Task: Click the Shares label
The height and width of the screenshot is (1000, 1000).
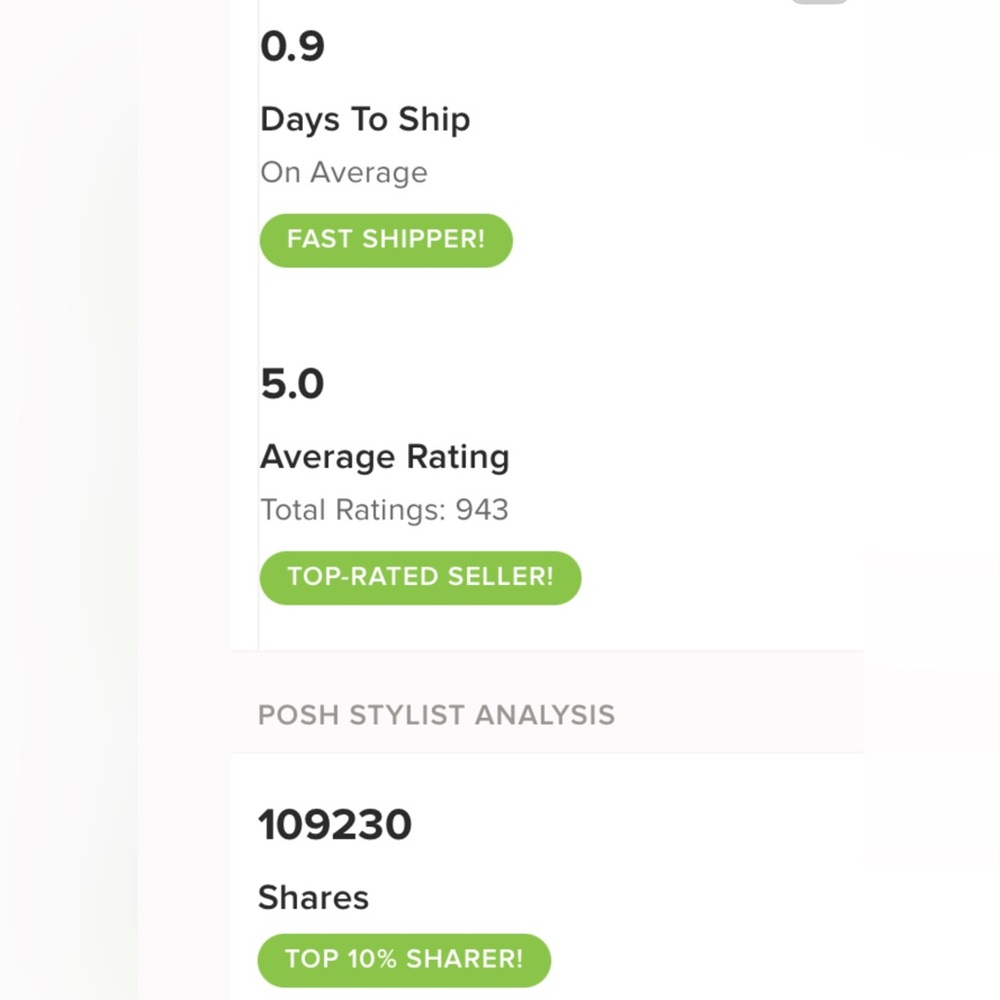Action: point(313,898)
